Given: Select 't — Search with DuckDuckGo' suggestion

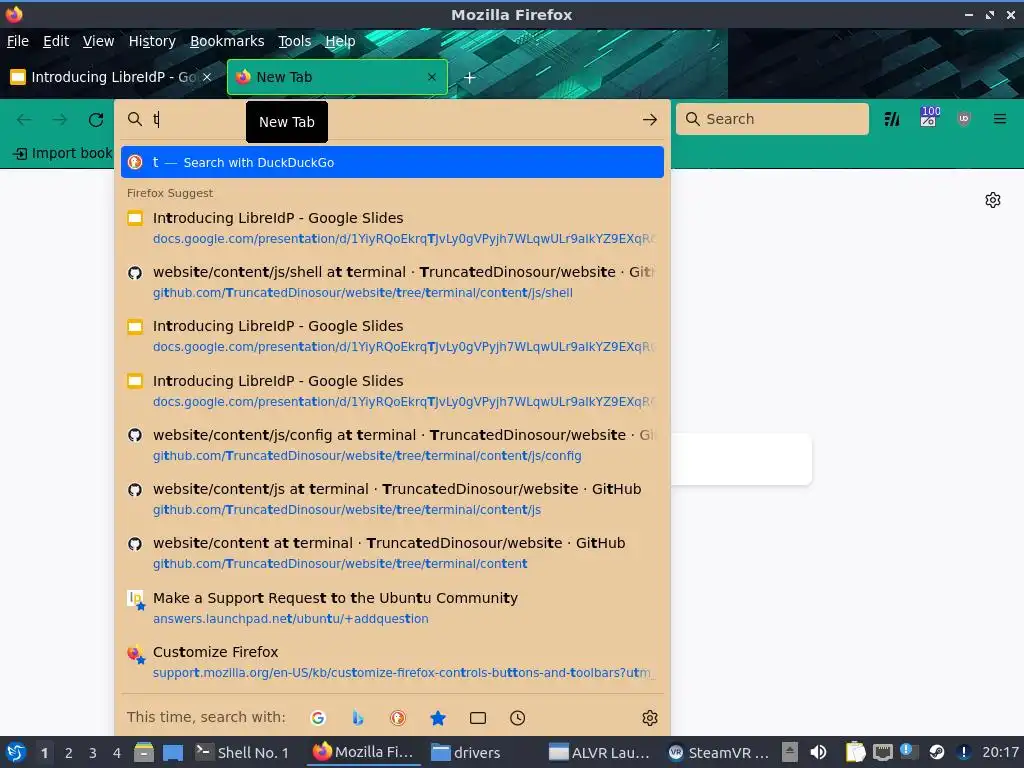Looking at the screenshot, I should 392,163.
